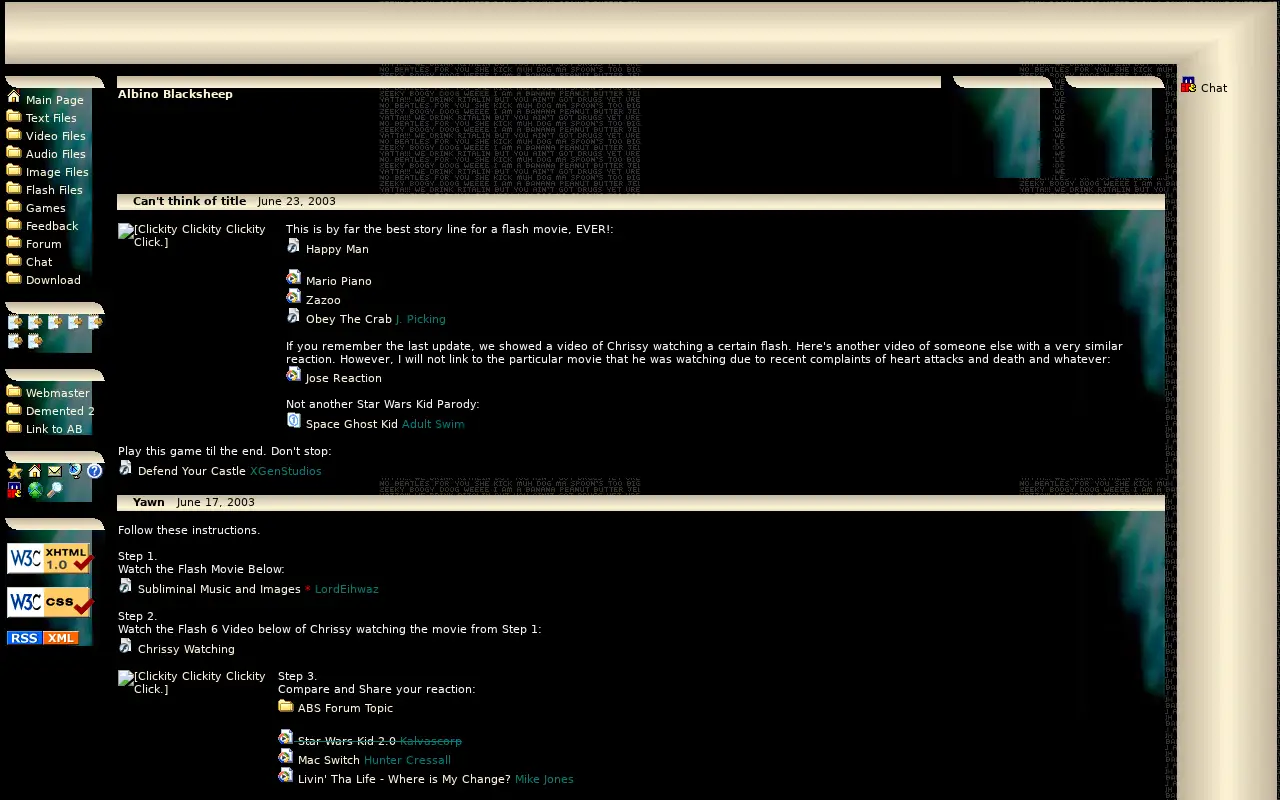This screenshot has height=800, width=1280.
Task: Click the folder icon beside ABS Forum Topic
Action: click(x=285, y=705)
